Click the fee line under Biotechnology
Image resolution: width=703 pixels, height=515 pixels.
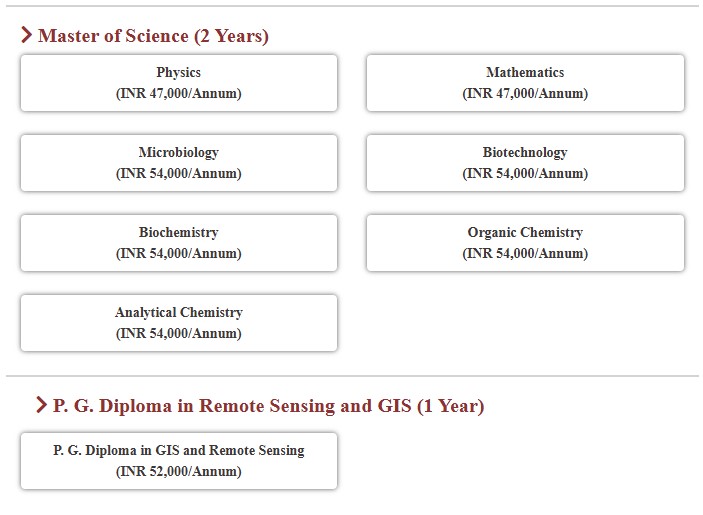[x=525, y=174]
